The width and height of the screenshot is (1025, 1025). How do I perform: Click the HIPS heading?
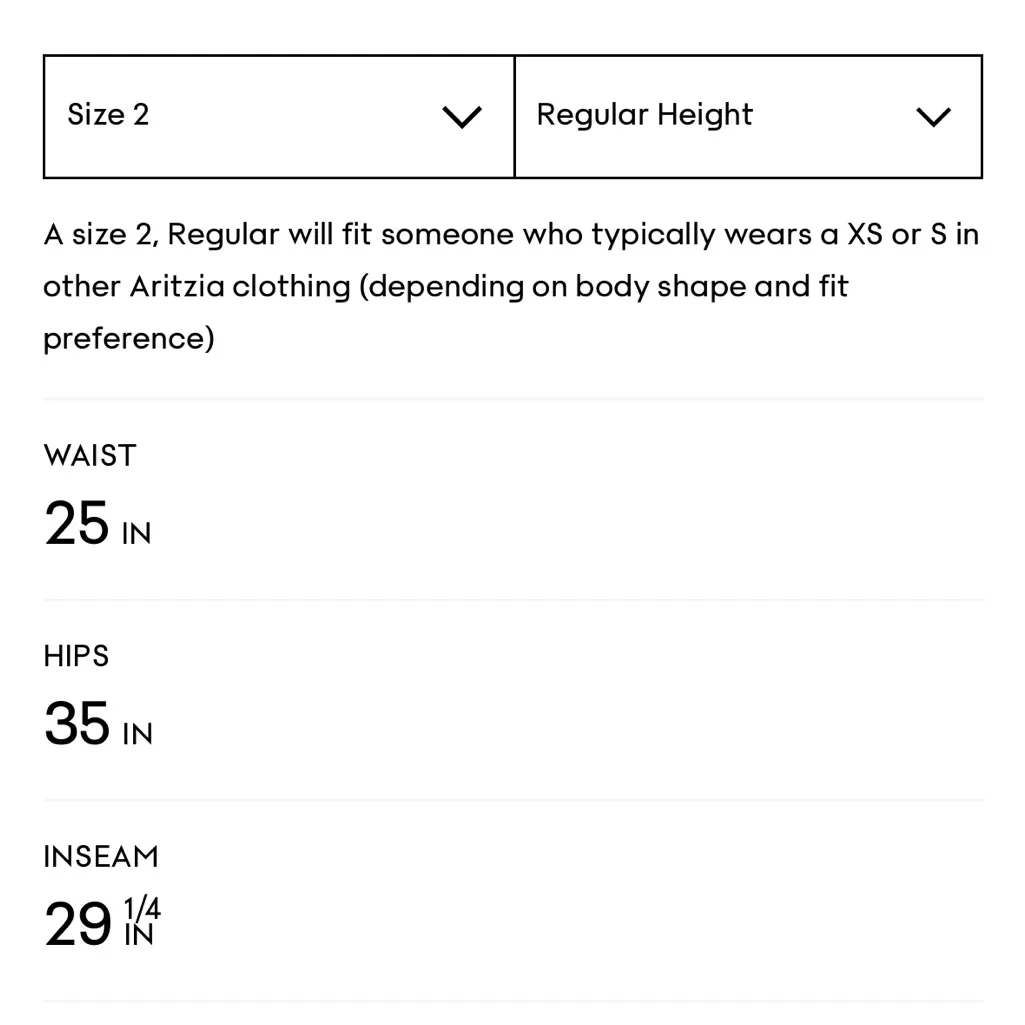(x=76, y=656)
